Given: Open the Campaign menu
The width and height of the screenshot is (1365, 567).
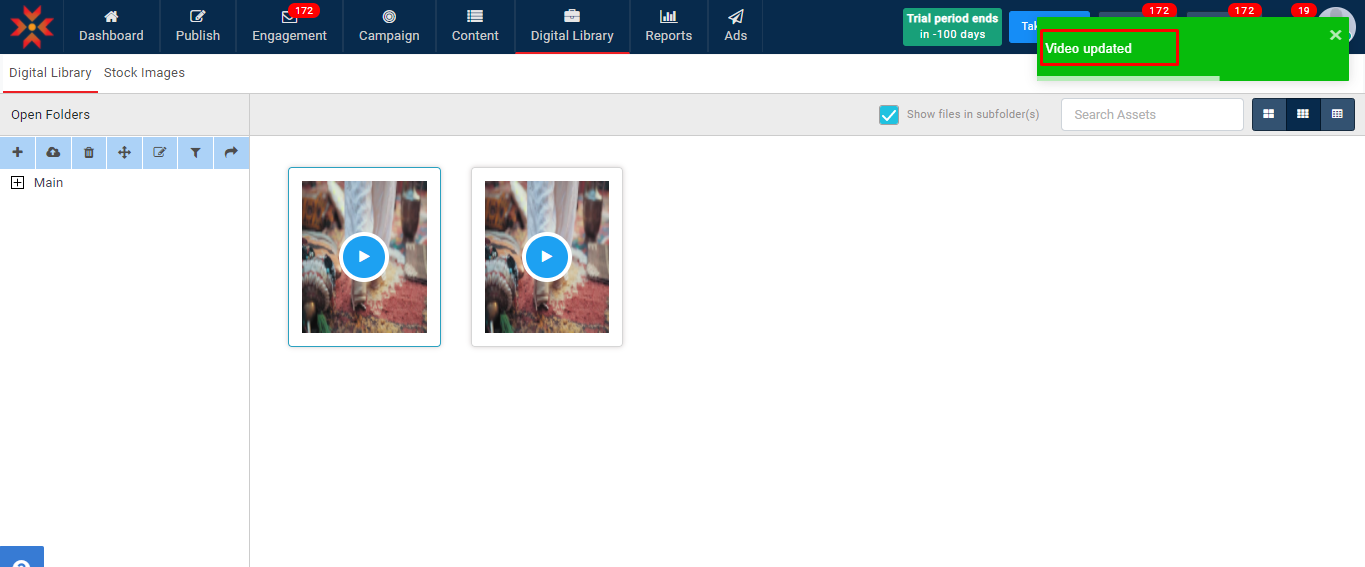Looking at the screenshot, I should pos(389,26).
